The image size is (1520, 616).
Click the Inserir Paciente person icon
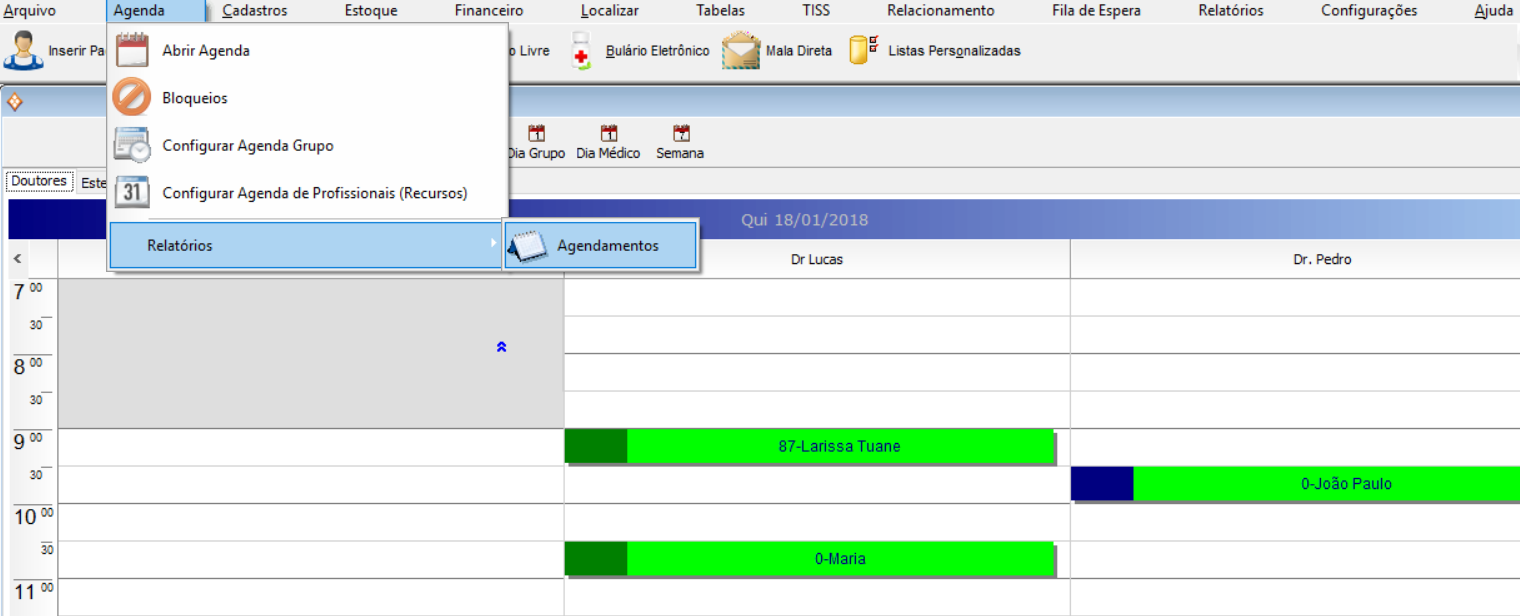pyautogui.click(x=22, y=50)
